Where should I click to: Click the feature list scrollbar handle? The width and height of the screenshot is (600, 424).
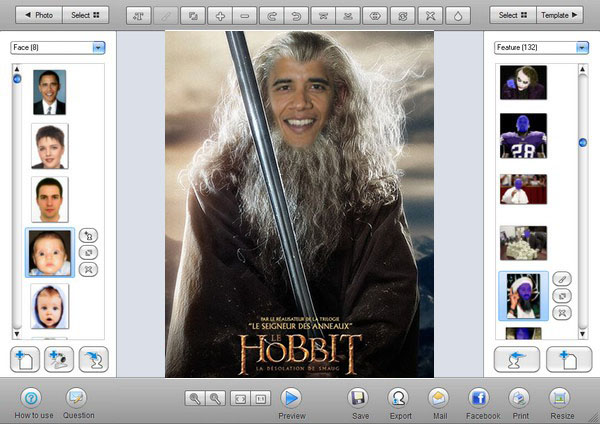(582, 143)
